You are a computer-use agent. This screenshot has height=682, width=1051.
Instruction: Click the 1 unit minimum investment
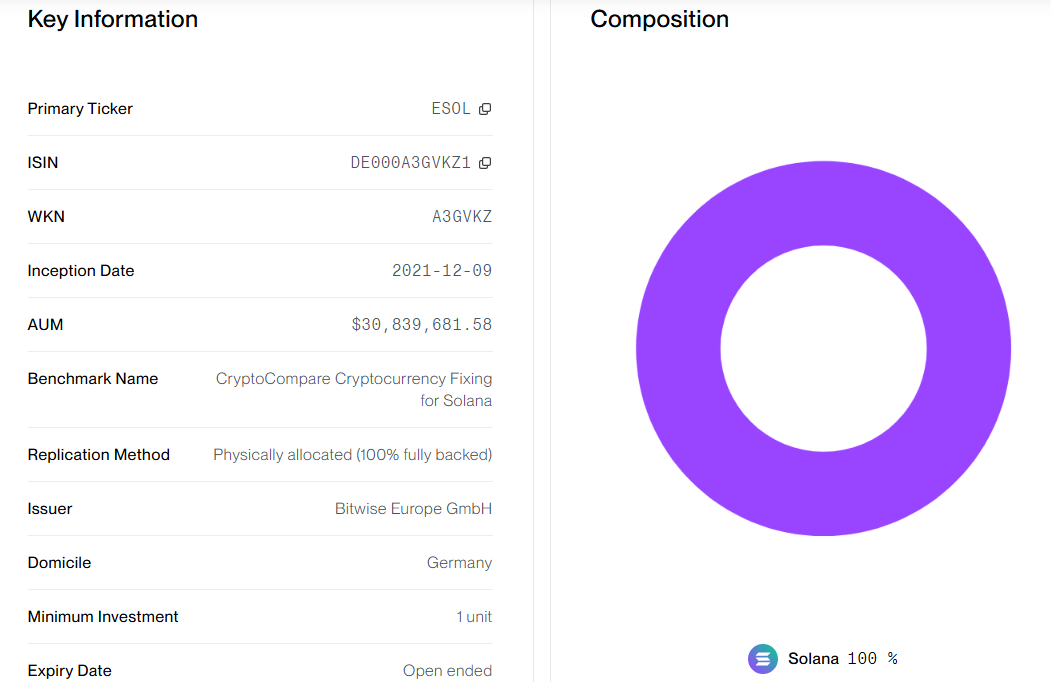click(x=474, y=617)
